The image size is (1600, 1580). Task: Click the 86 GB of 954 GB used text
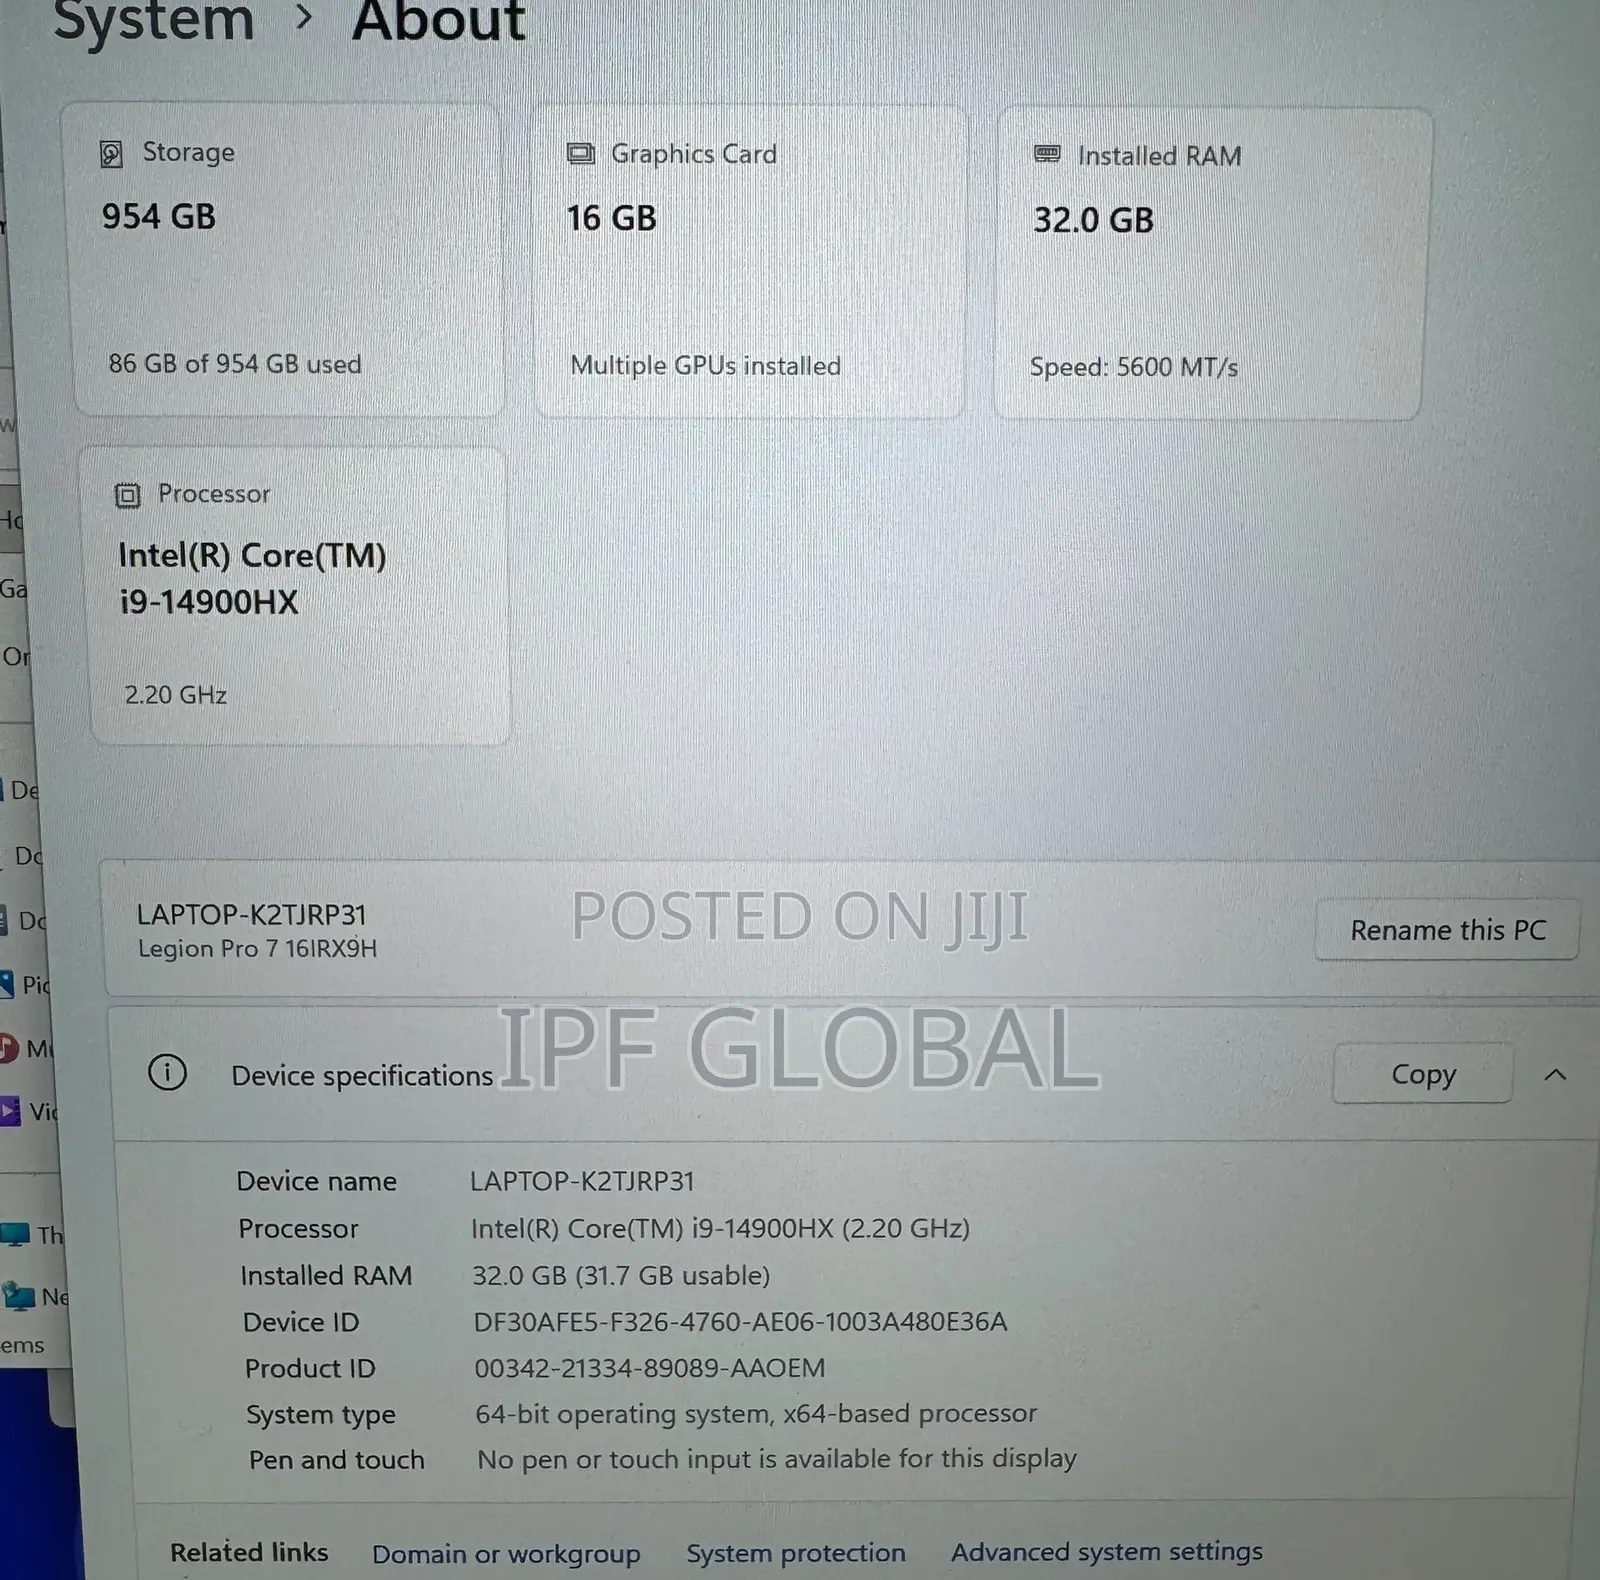click(x=235, y=364)
